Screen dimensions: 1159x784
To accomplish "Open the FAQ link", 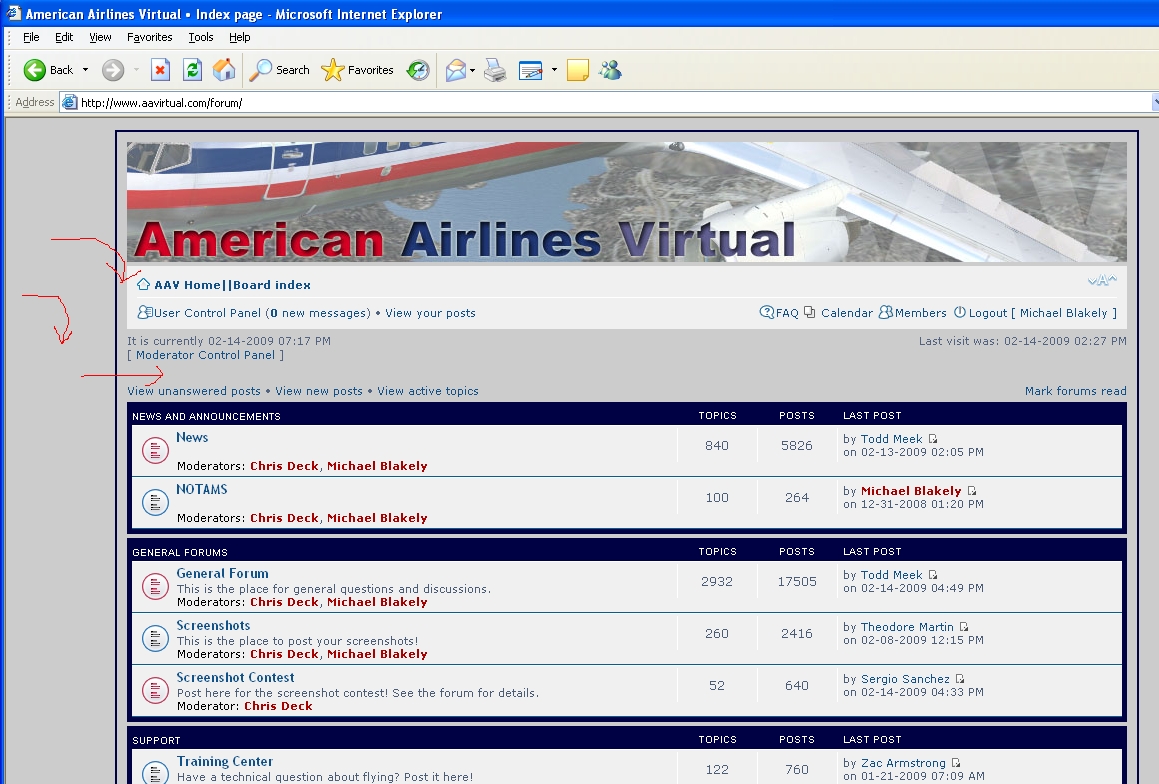I will (x=787, y=313).
